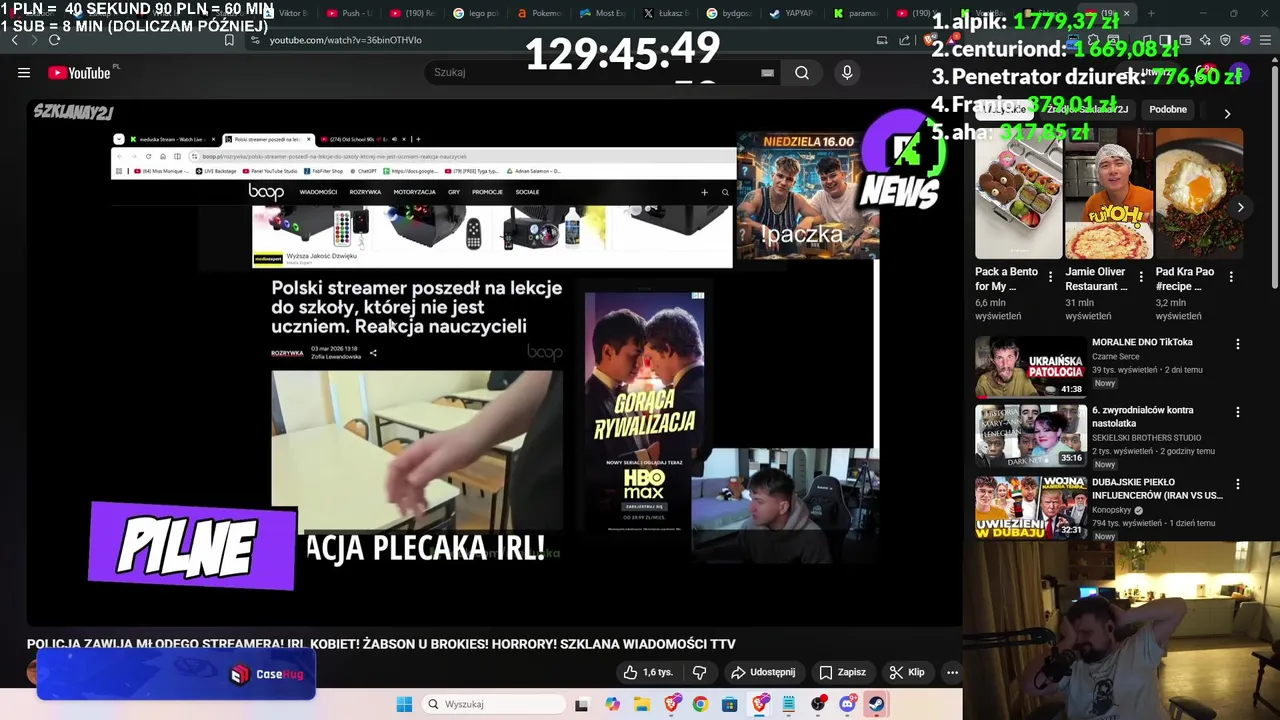Open the Pack a Bento short thumbnail
The width and height of the screenshot is (1280, 720).
pos(1018,193)
